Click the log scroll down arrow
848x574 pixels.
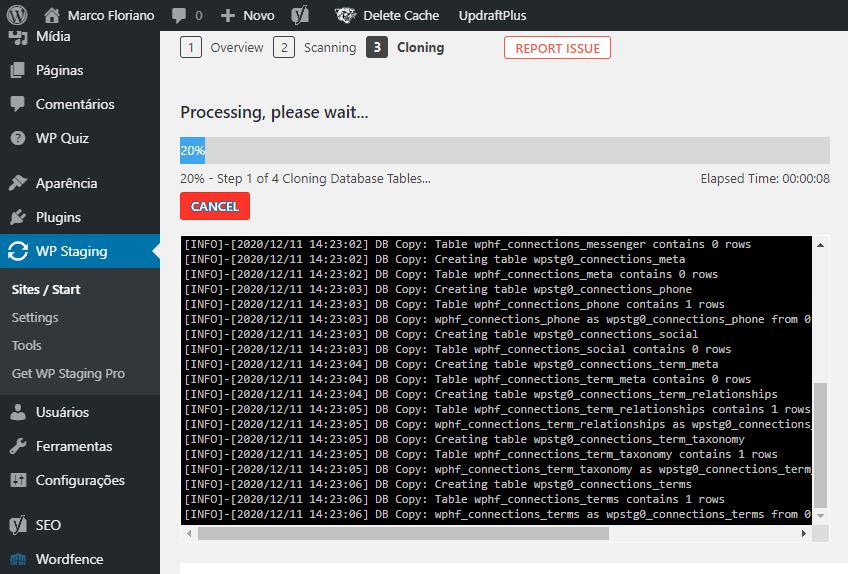point(820,516)
